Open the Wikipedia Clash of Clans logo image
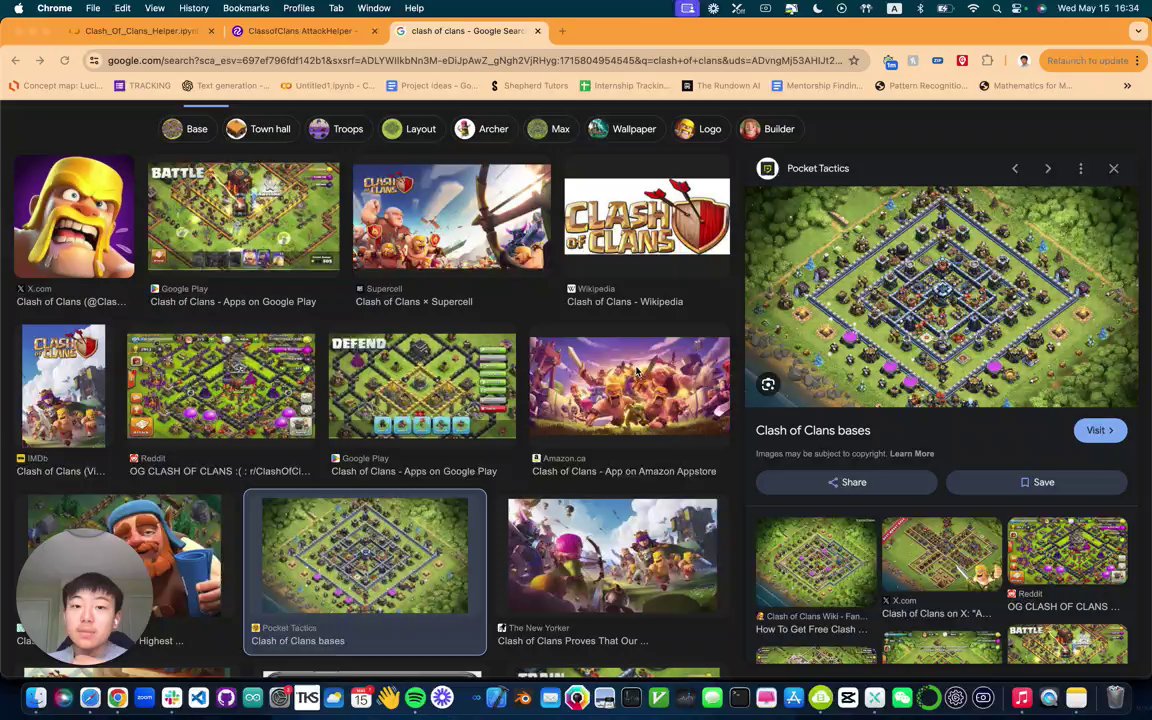The height and width of the screenshot is (720, 1152). (647, 216)
